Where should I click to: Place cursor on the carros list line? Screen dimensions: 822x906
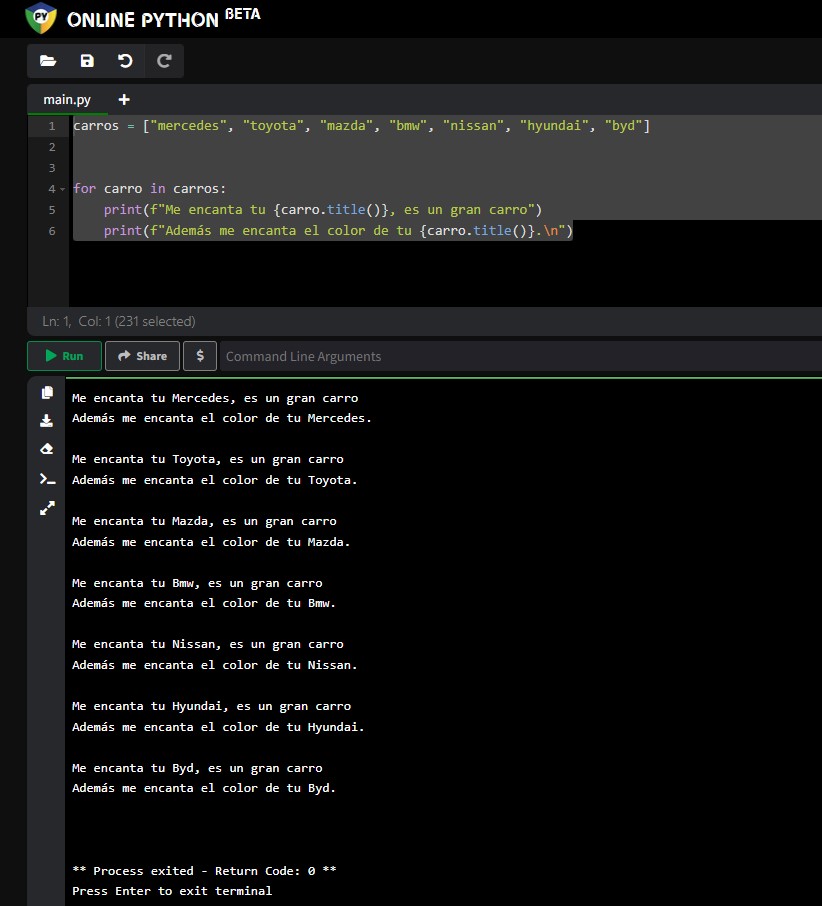coord(360,126)
